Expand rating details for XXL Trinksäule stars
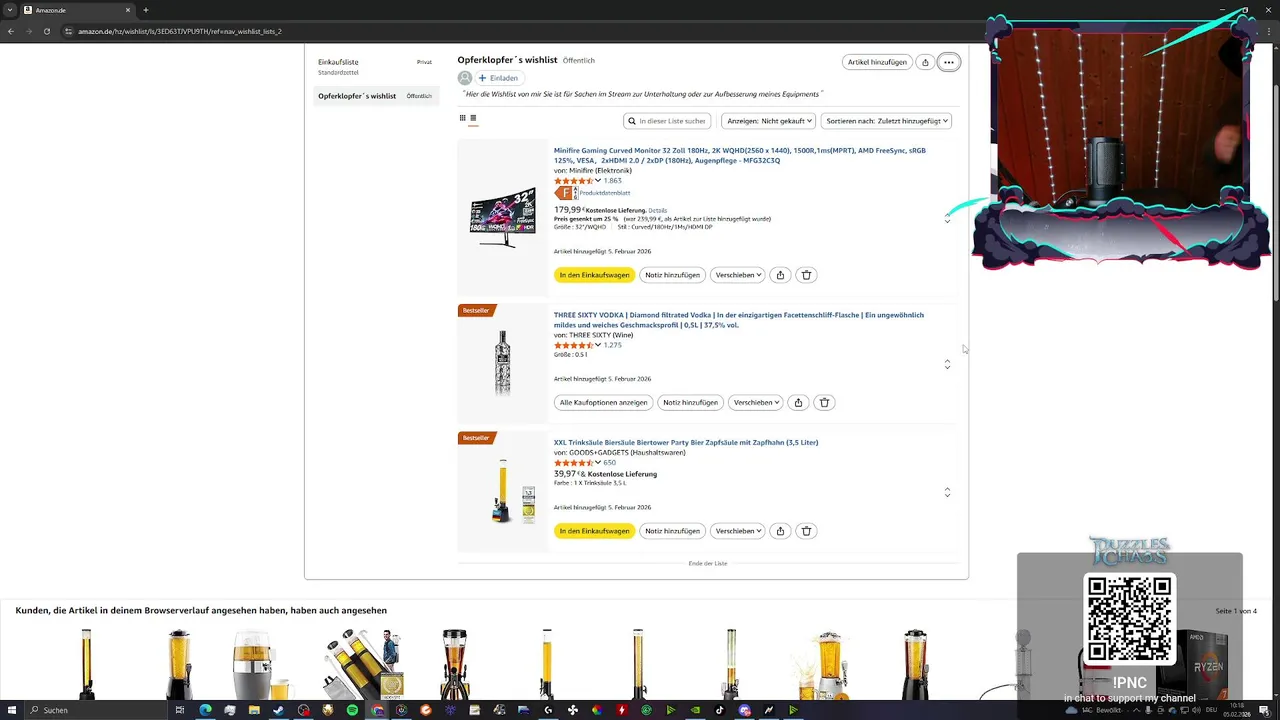 point(598,463)
